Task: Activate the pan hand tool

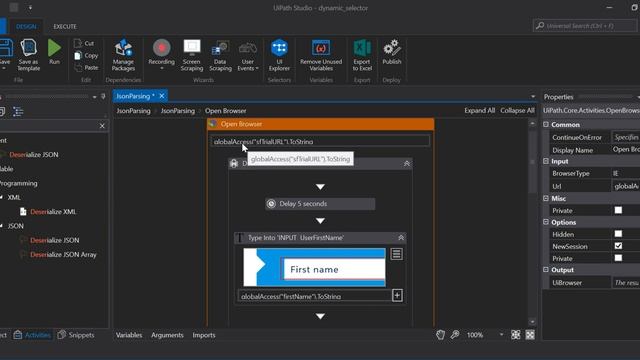Action: (440, 335)
